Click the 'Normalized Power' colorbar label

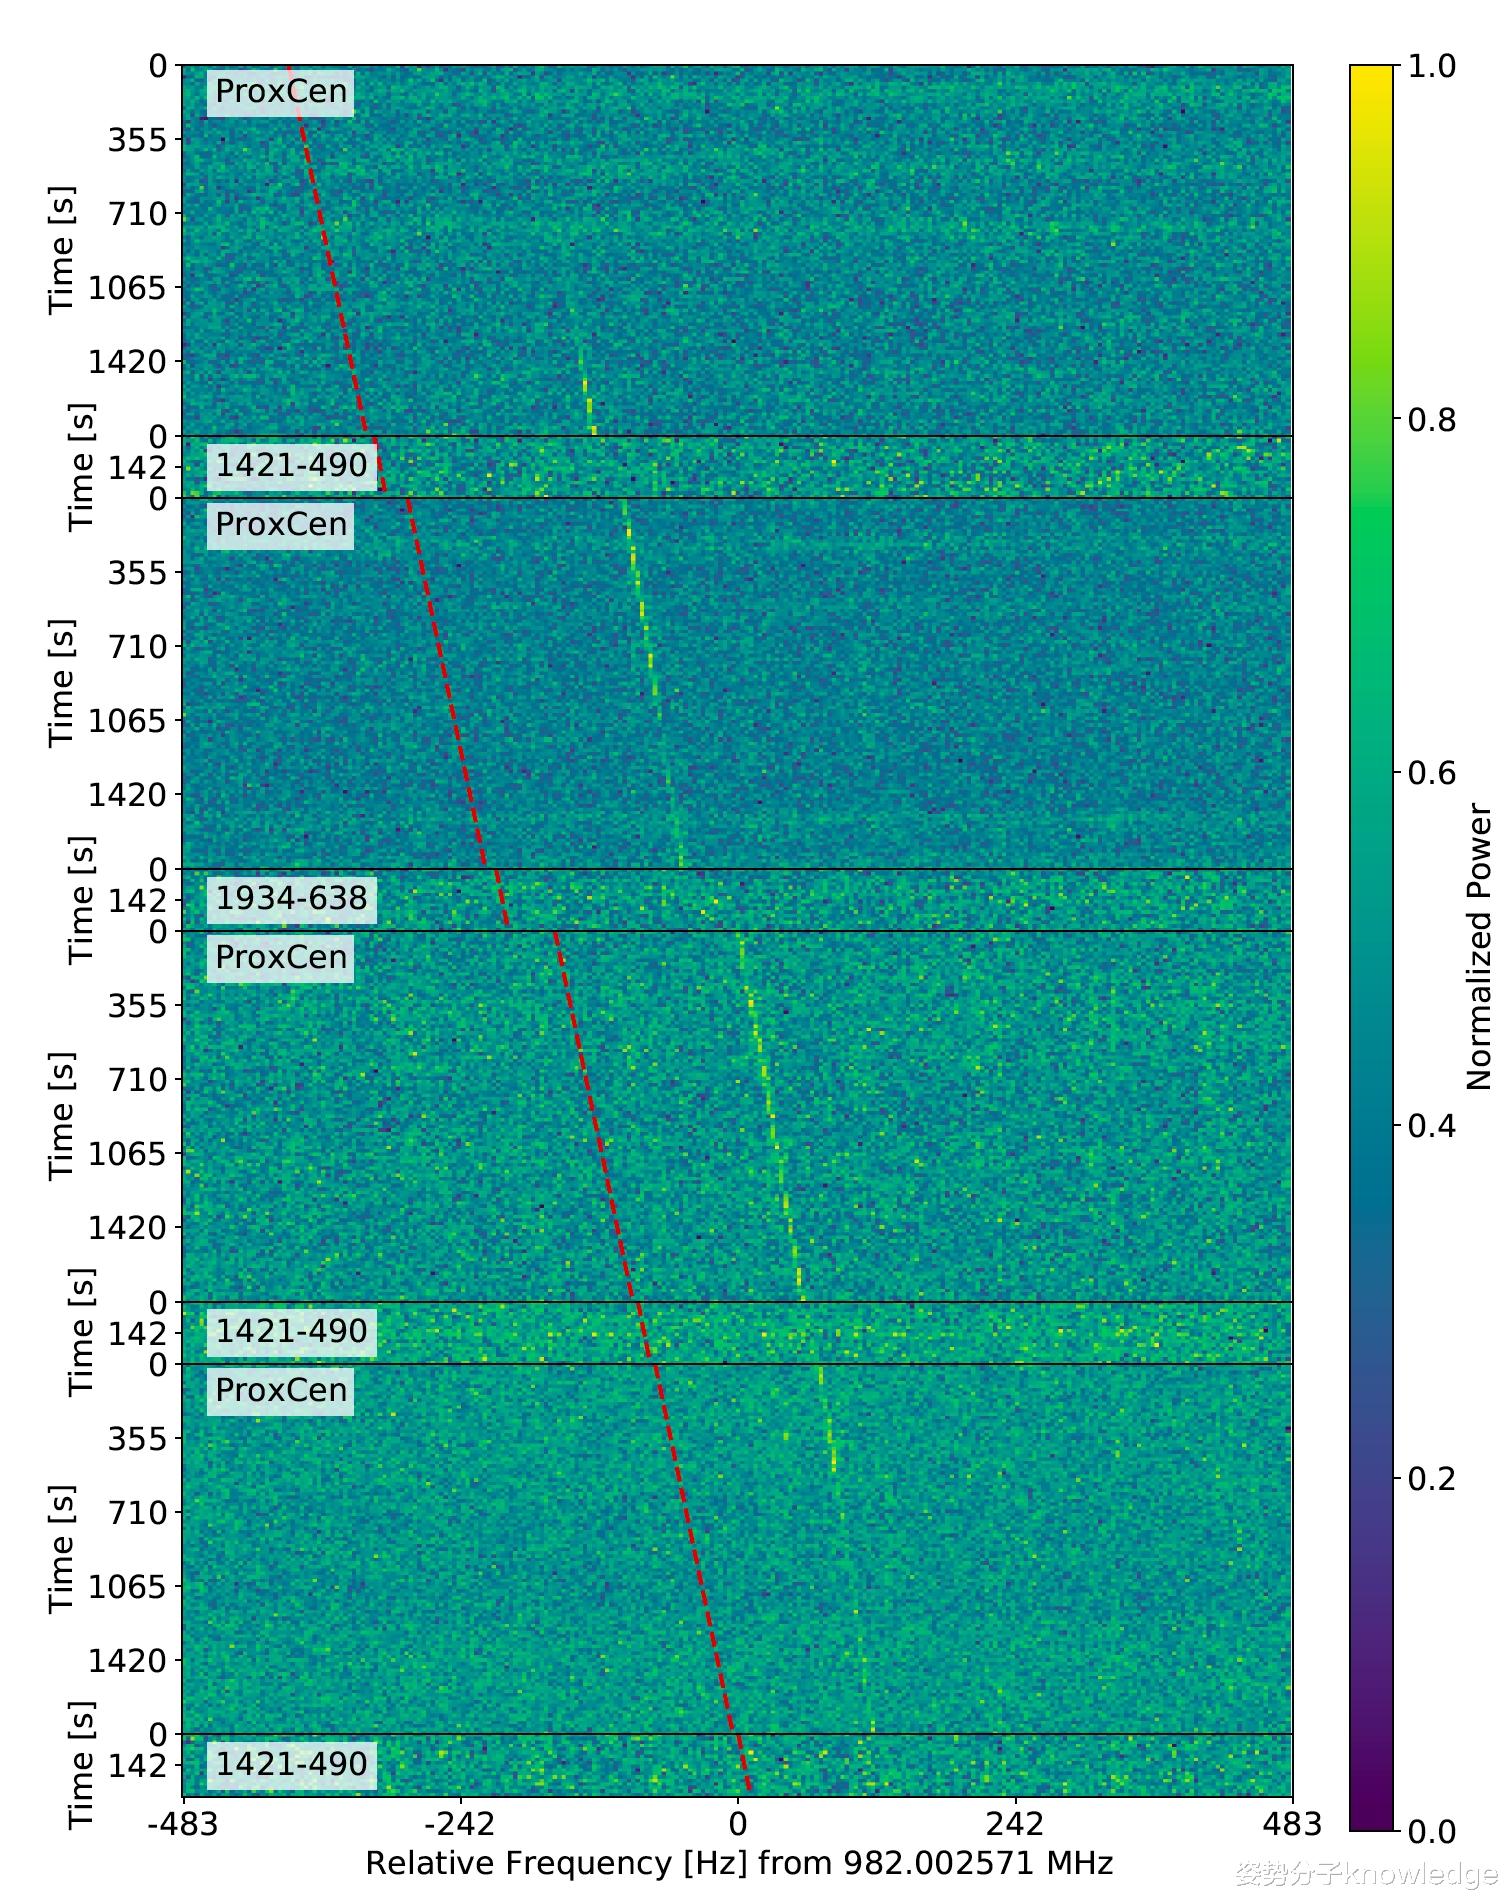(1478, 946)
